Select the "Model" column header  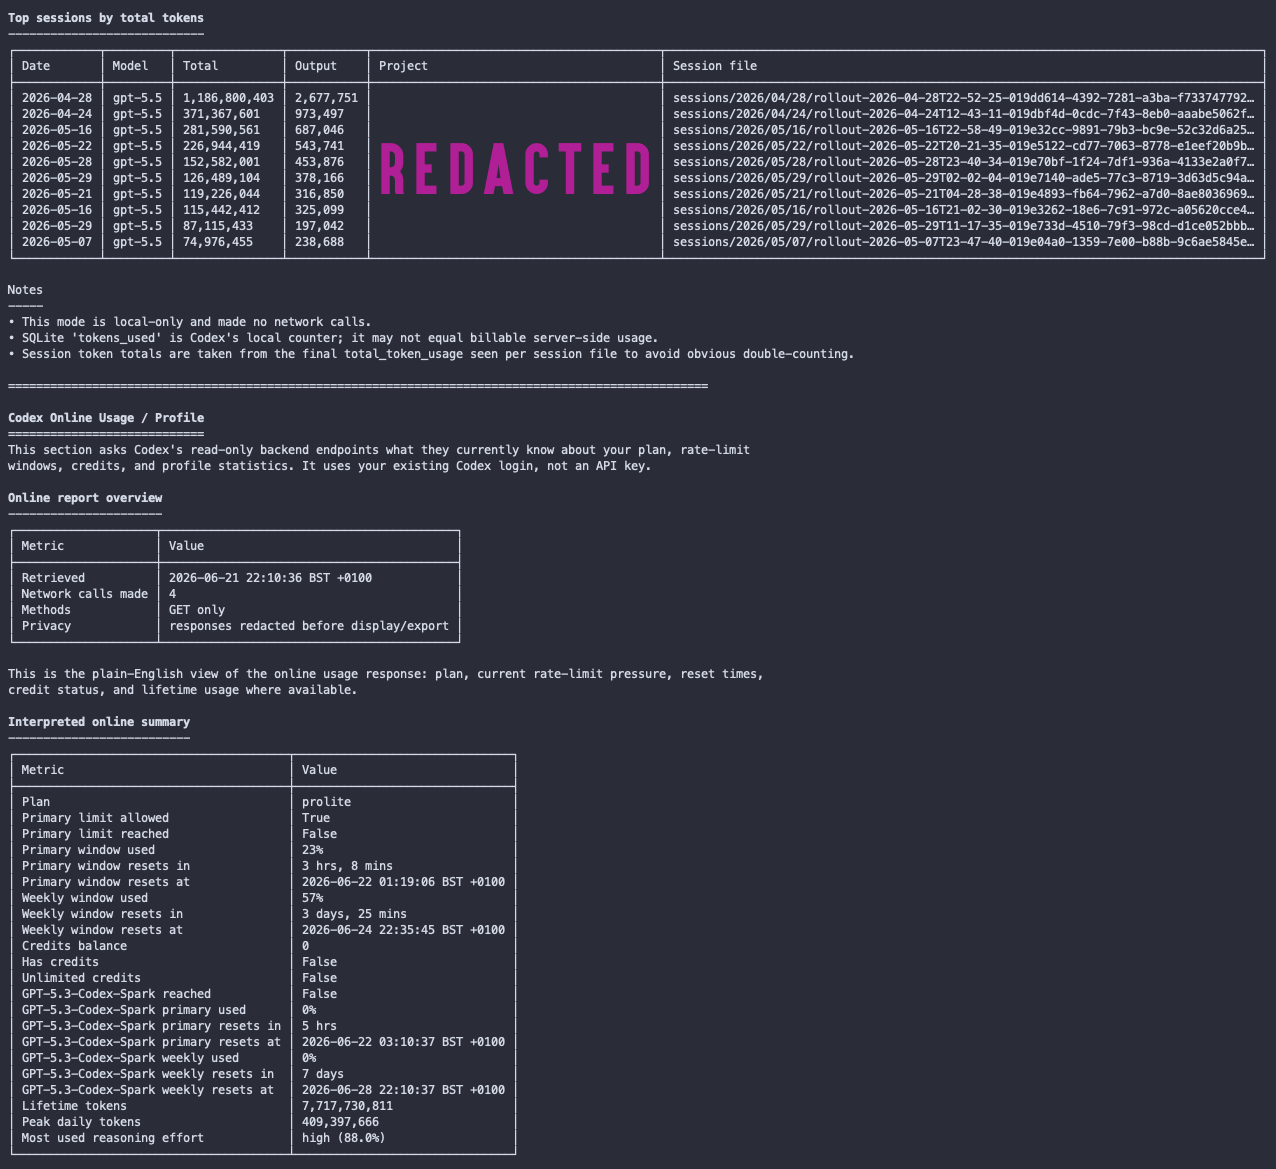point(130,66)
